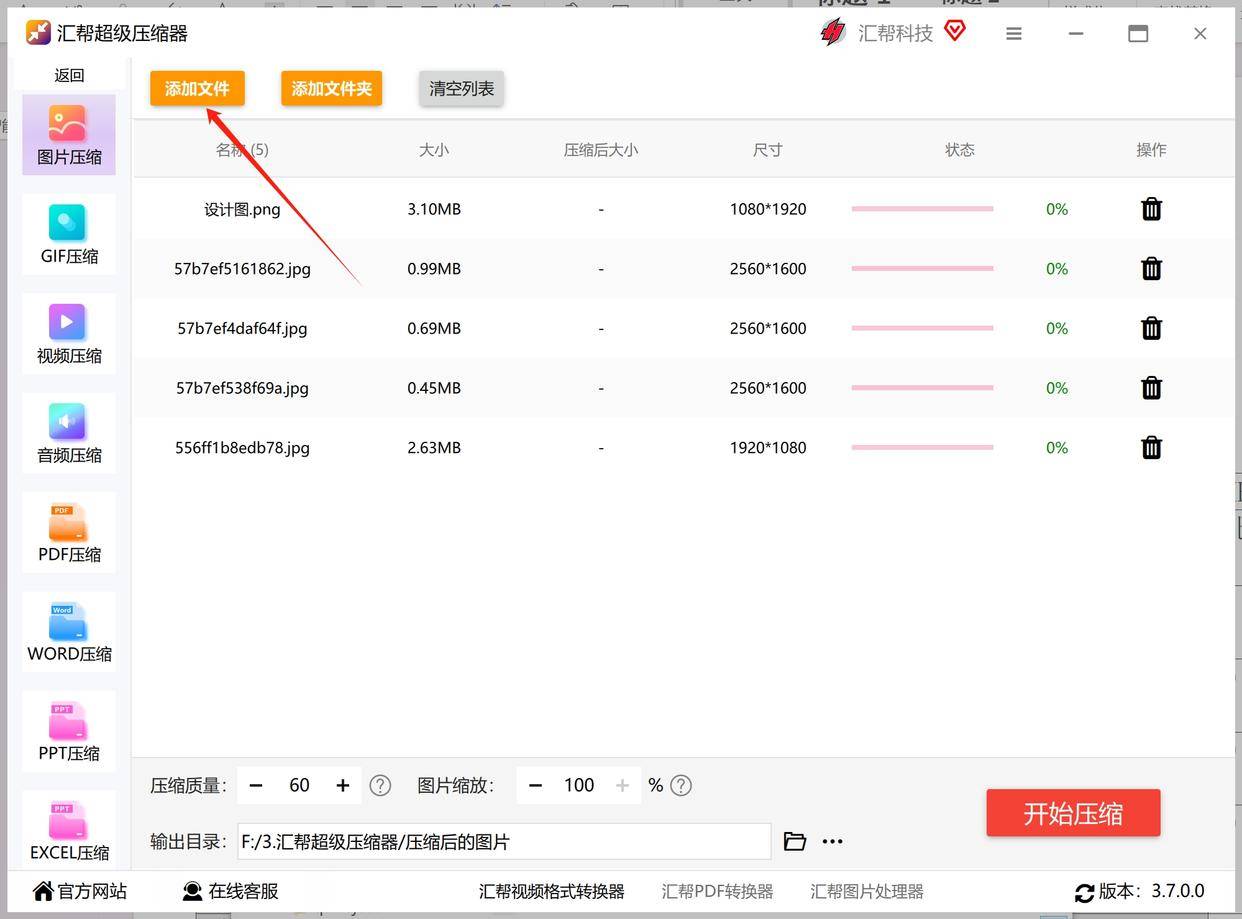
Task: Open the PPT压缩 tool
Action: [69, 731]
